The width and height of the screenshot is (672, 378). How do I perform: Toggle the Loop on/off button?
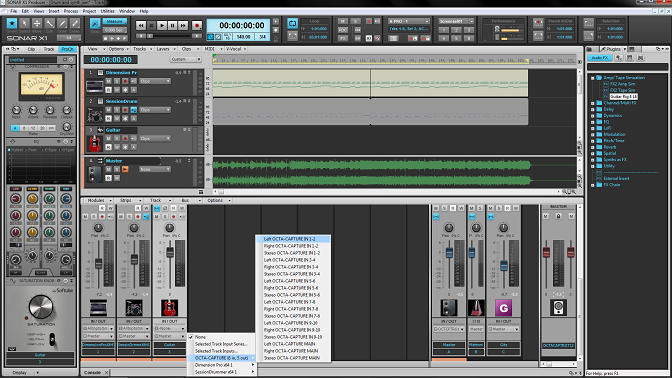click(x=292, y=24)
